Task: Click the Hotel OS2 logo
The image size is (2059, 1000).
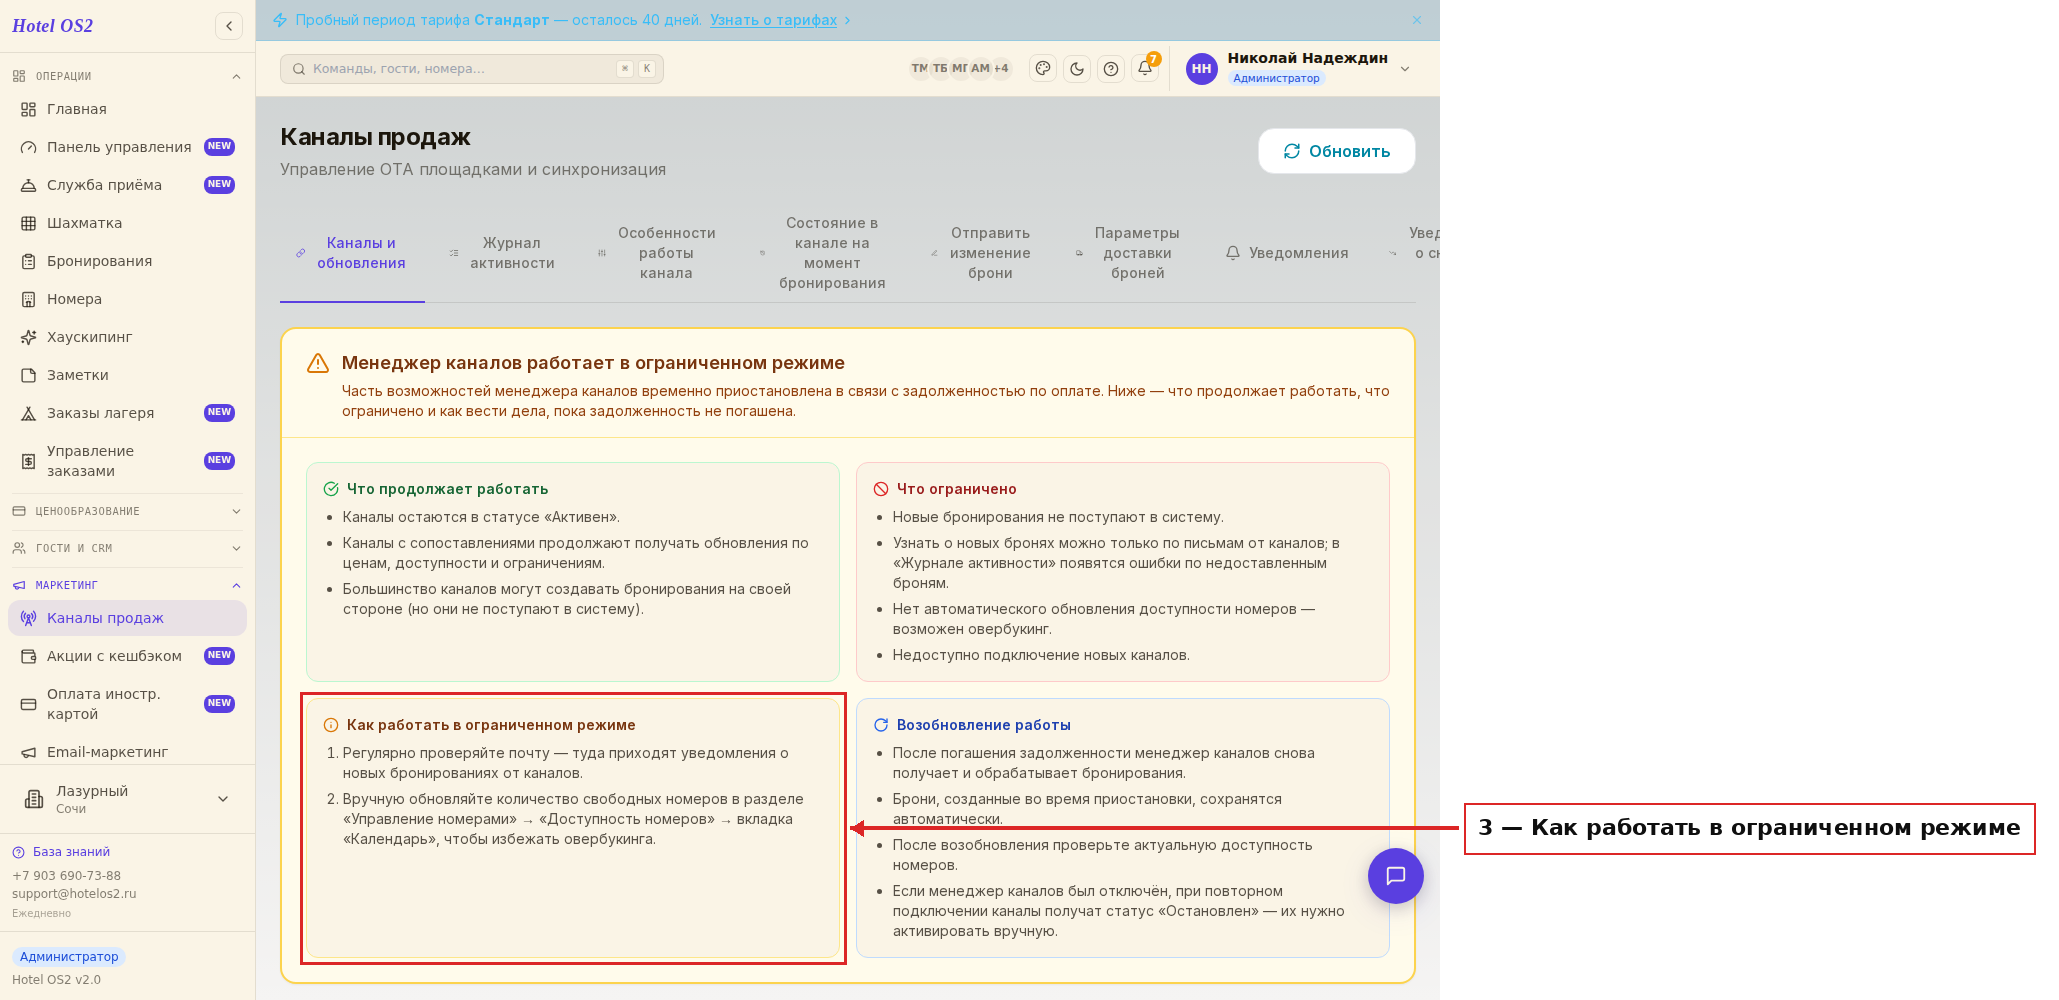Action: pos(53,26)
